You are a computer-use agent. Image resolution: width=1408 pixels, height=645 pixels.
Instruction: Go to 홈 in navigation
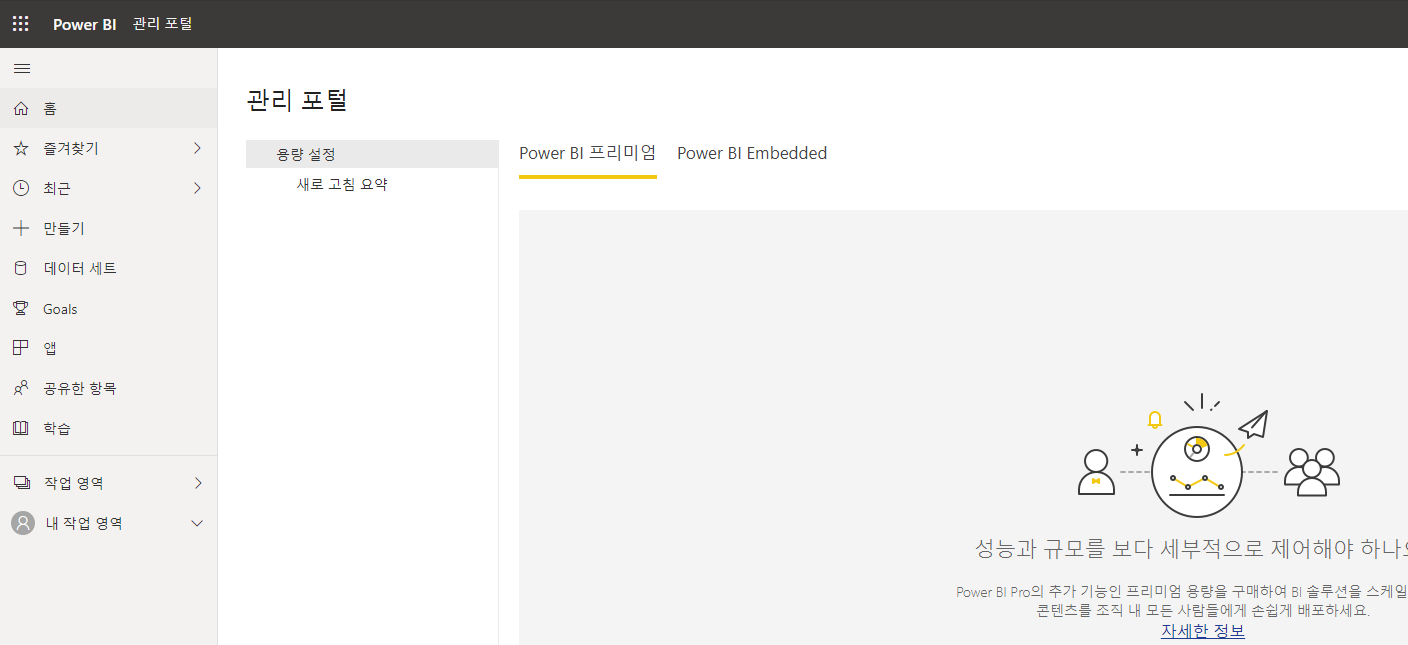click(x=108, y=108)
